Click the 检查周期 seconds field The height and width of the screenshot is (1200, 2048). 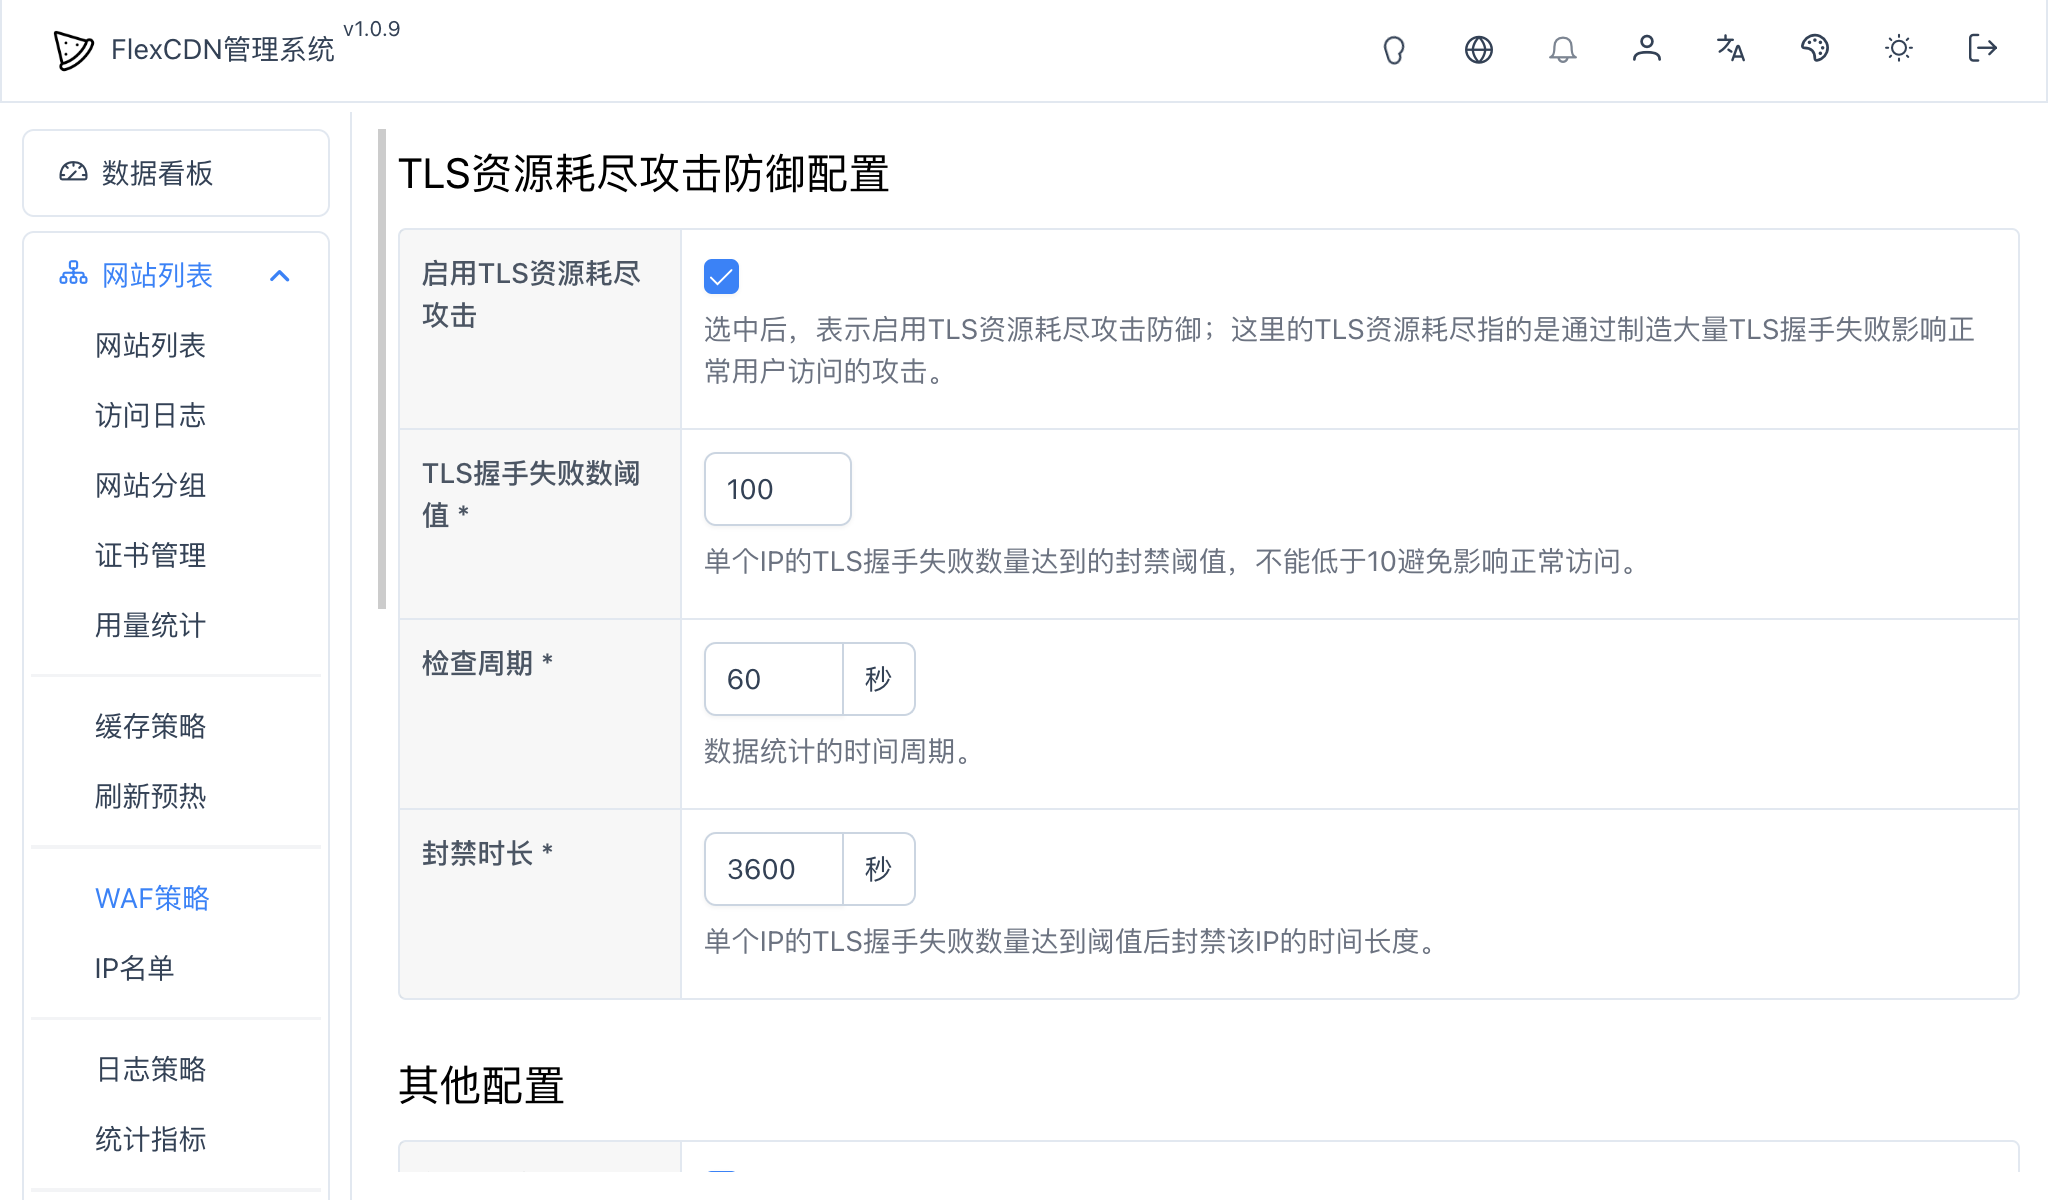pos(772,679)
